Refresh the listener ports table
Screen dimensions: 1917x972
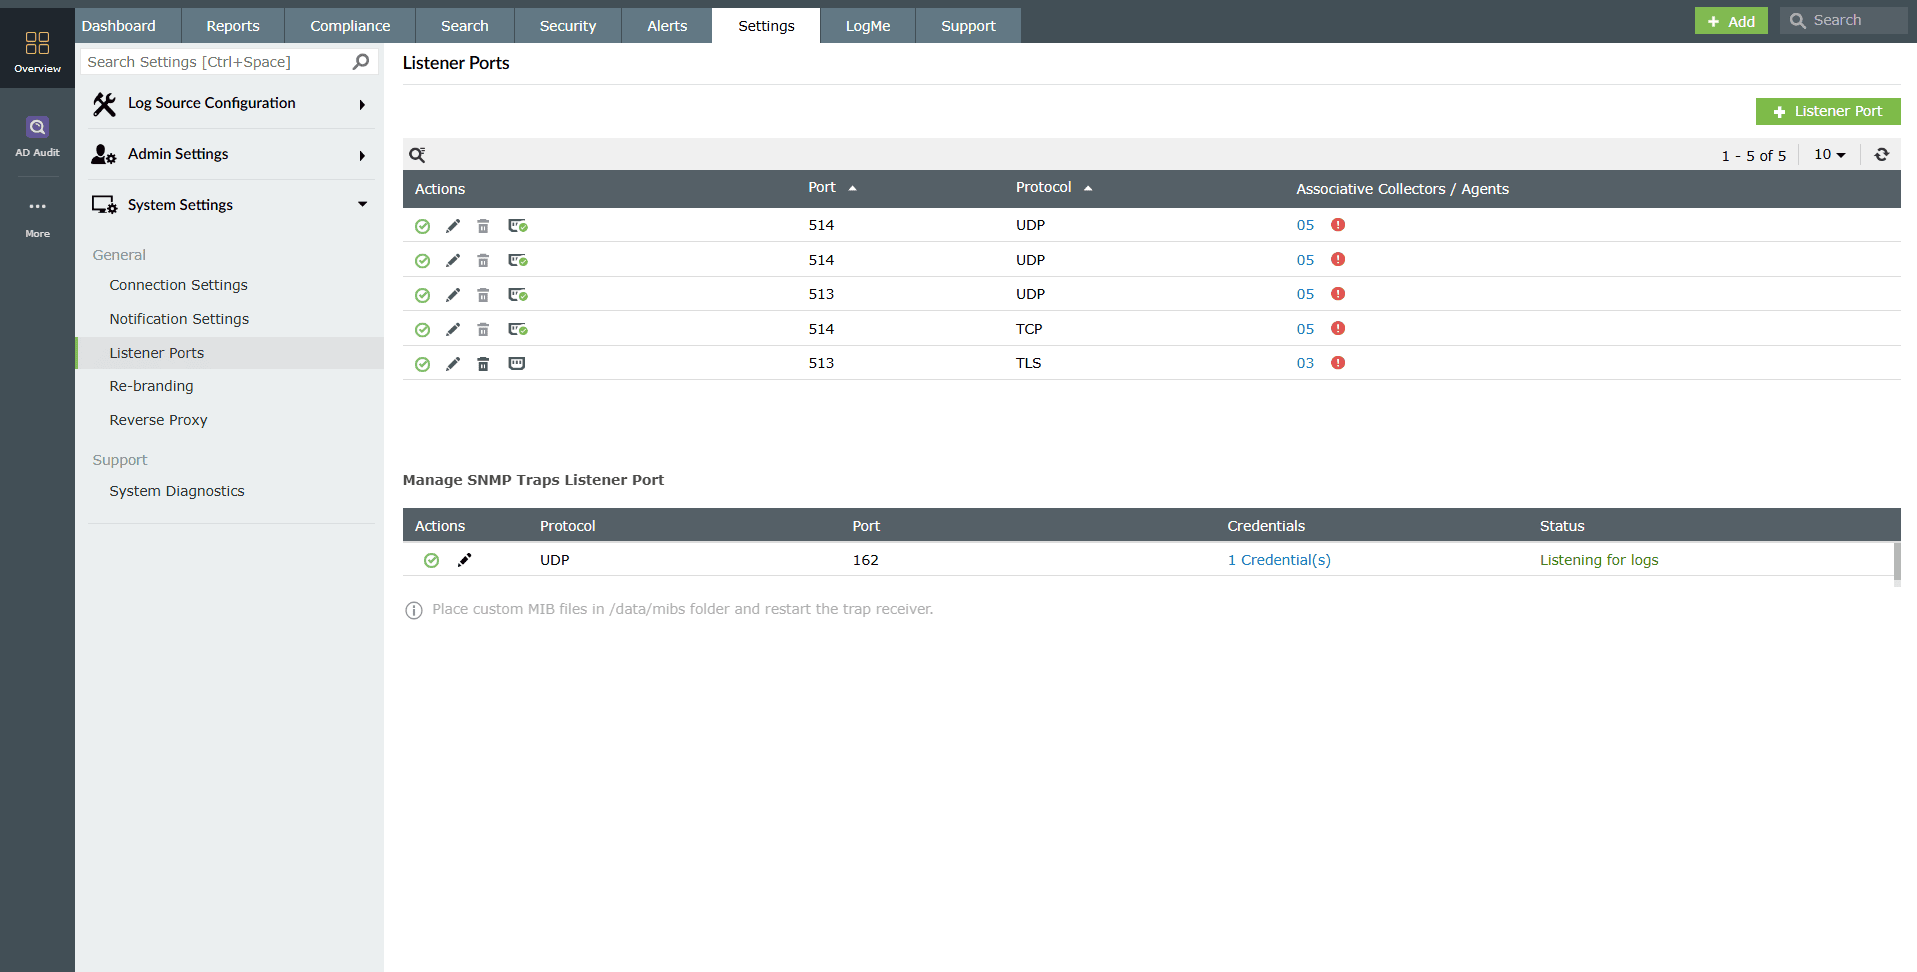1882,155
